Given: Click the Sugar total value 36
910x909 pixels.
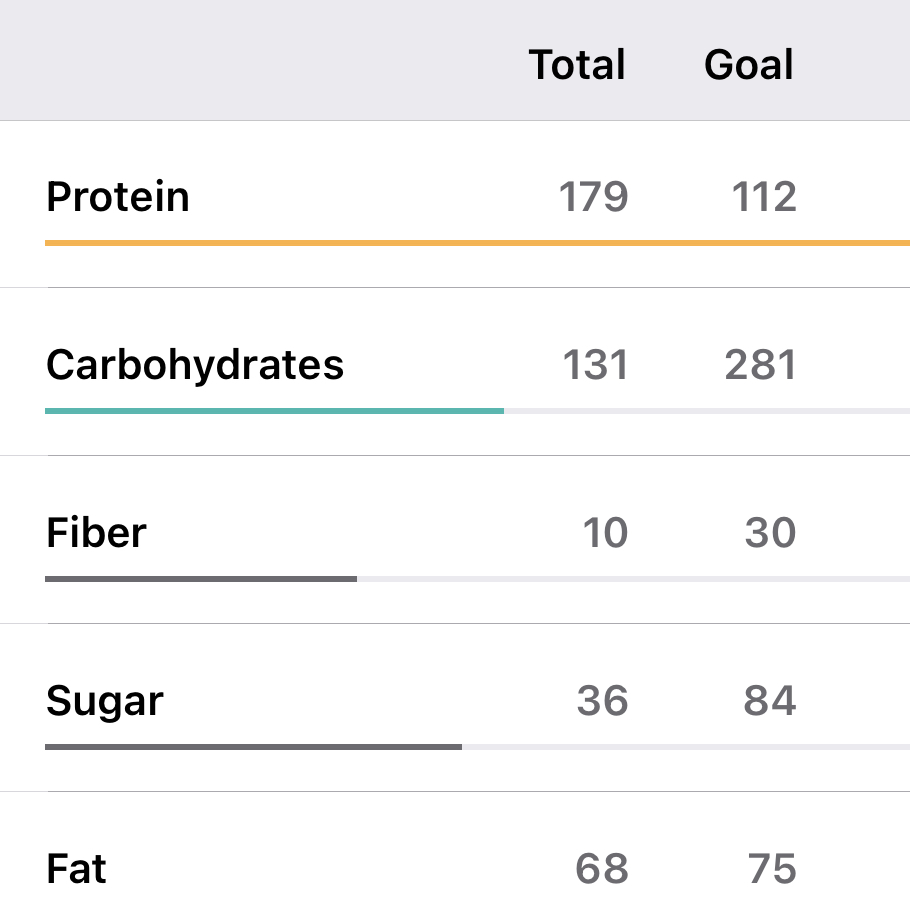Looking at the screenshot, I should click(x=602, y=701).
